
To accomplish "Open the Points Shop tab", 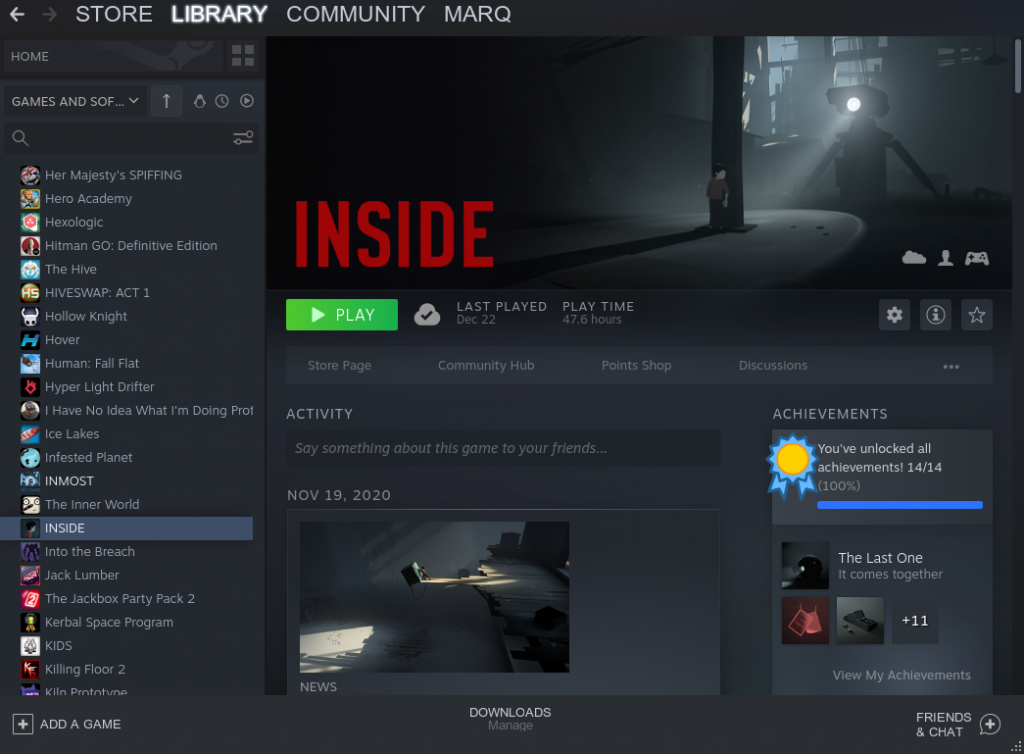I will pos(636,366).
